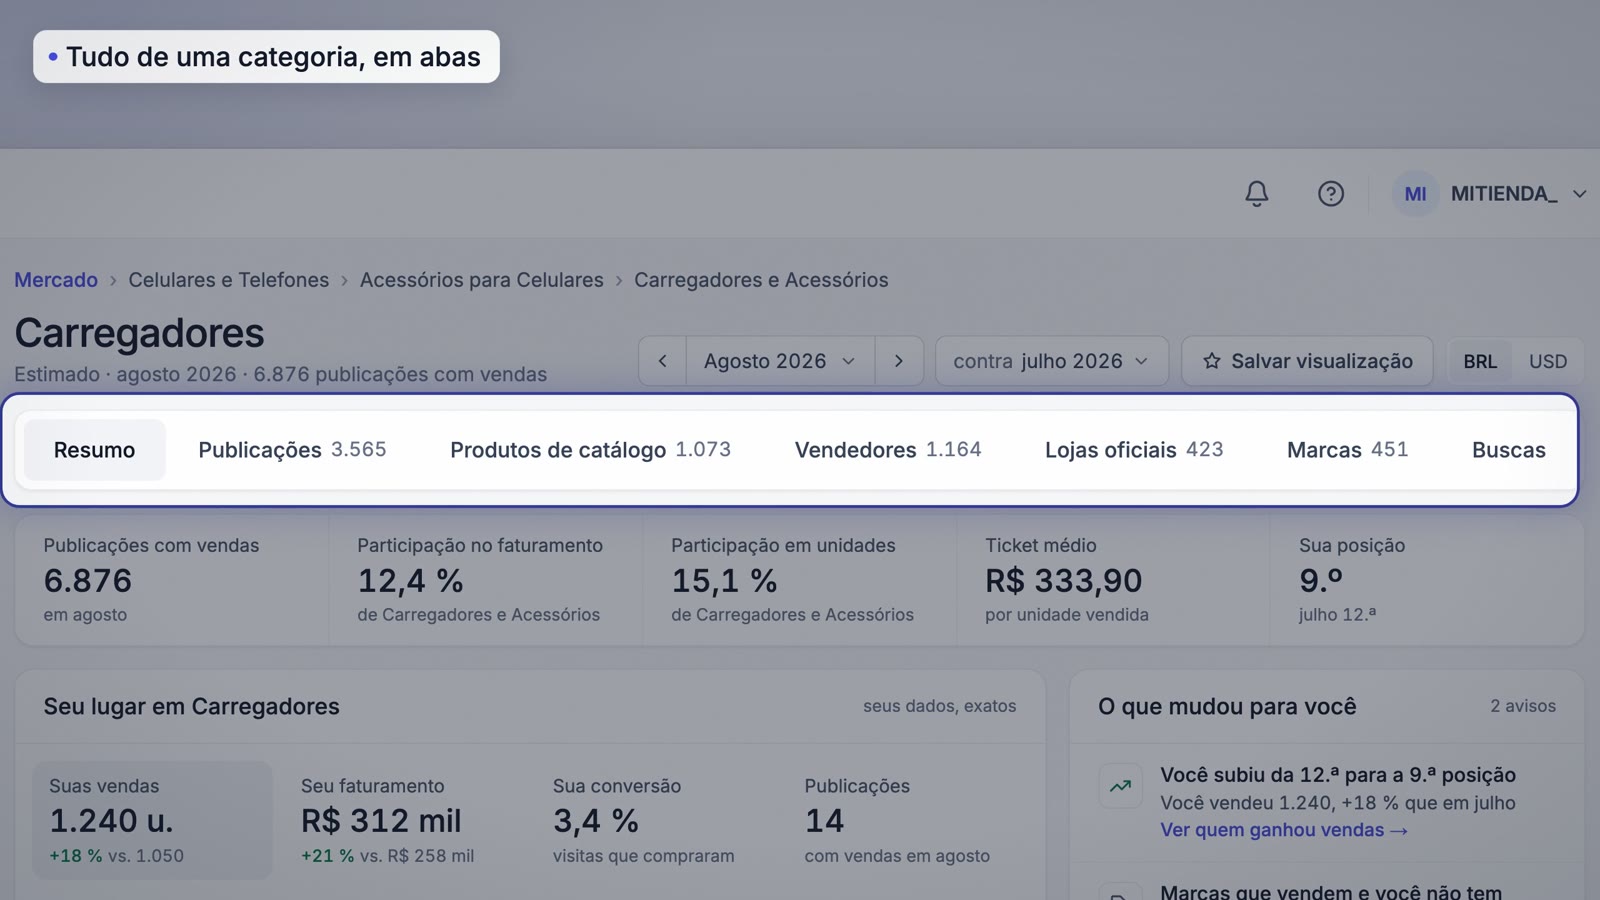
Task: Click the Você subiu da 12.ª para a 9.ª posição alert
Action: pos(1338,775)
